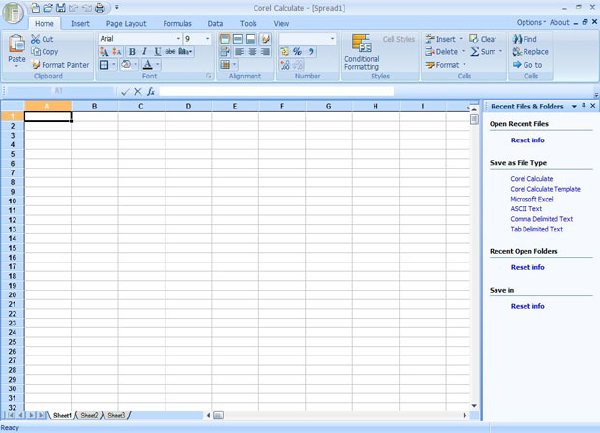Align cell content to bottom
The height and width of the screenshot is (433, 600).
tap(251, 39)
